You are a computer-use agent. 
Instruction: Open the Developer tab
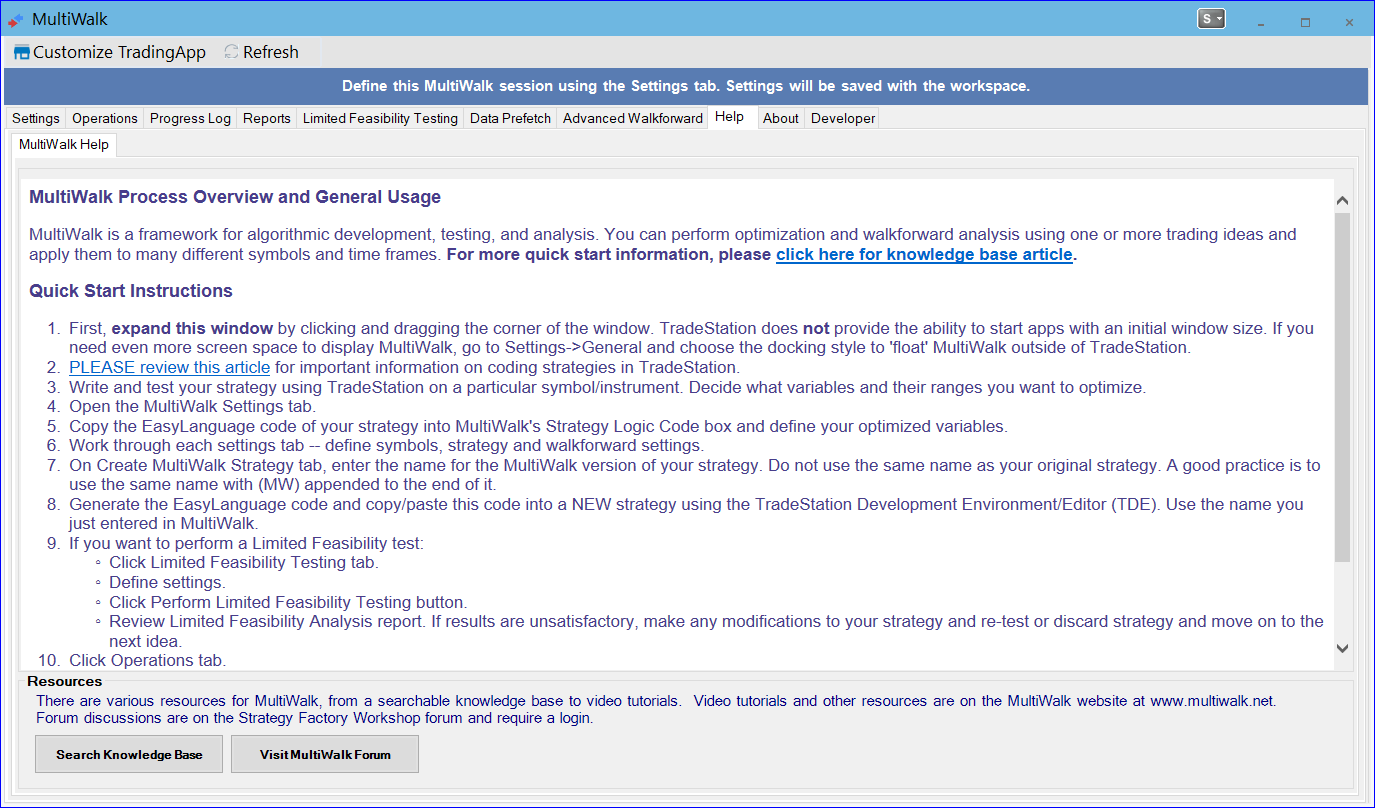pyautogui.click(x=843, y=118)
